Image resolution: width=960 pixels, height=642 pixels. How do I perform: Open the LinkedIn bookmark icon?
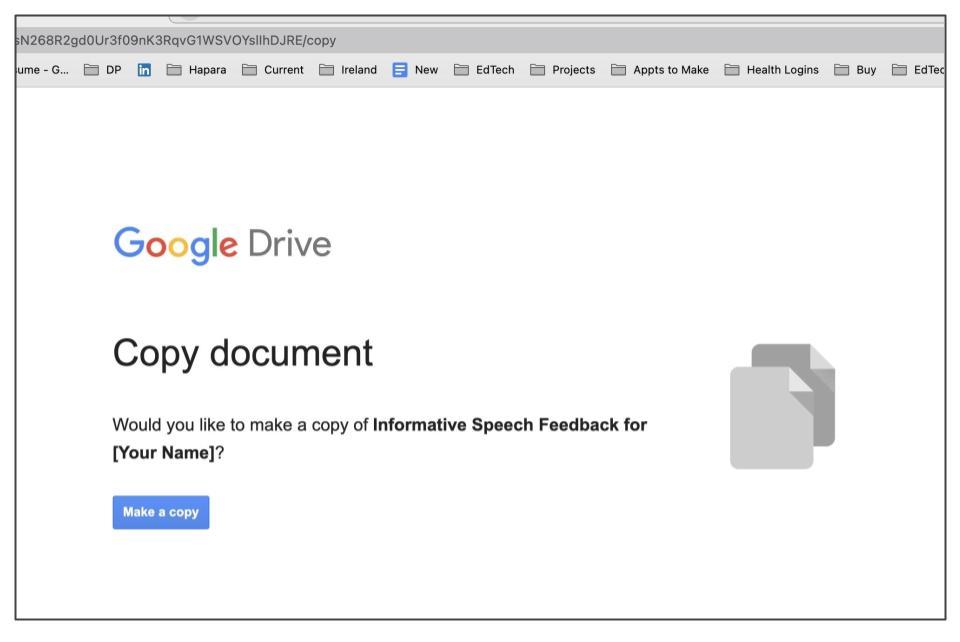coord(144,70)
